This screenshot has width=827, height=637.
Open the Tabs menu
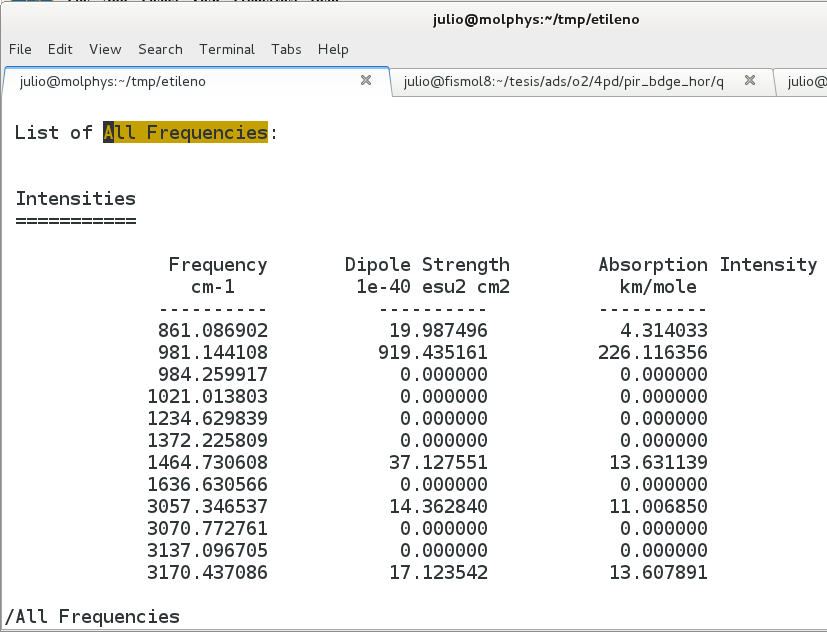(x=286, y=49)
